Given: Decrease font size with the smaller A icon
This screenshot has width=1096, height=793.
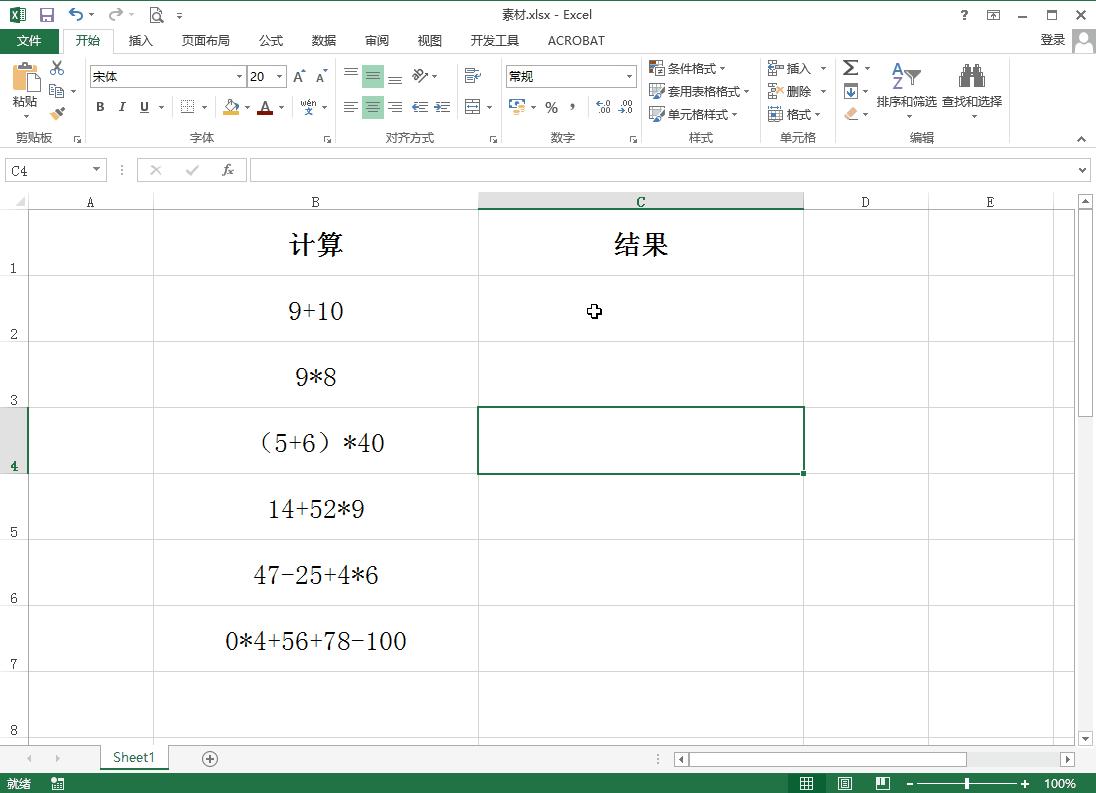Looking at the screenshot, I should (x=321, y=77).
